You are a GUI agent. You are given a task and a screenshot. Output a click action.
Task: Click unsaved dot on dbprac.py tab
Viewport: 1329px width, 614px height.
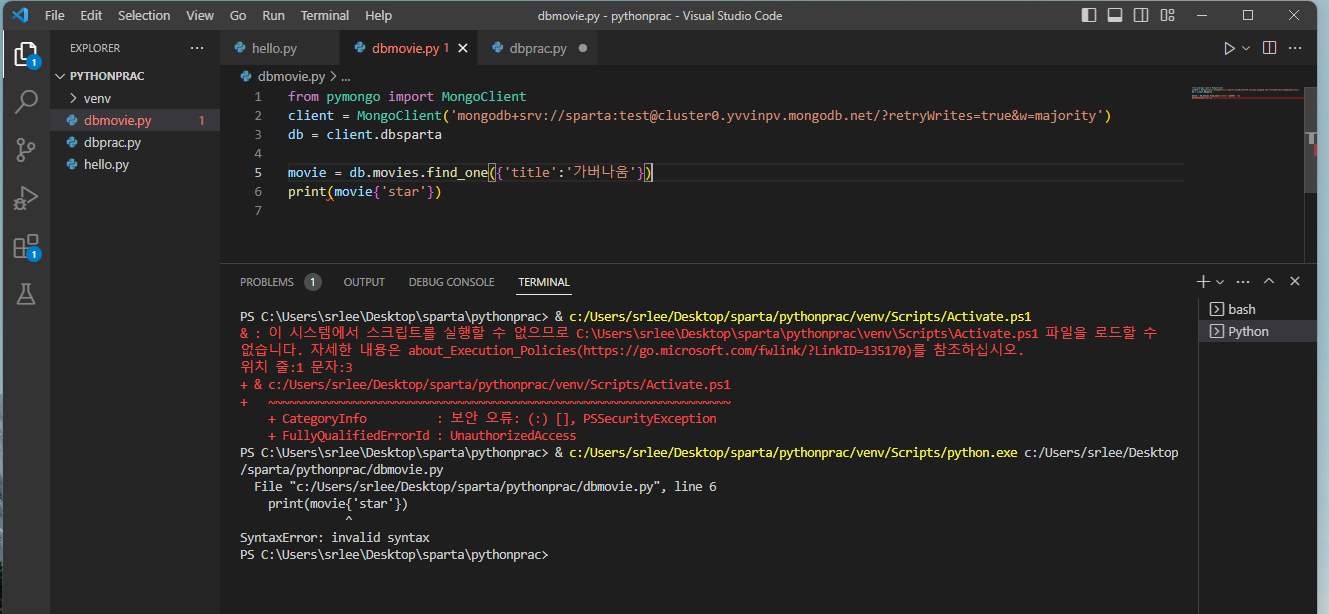[x=582, y=48]
